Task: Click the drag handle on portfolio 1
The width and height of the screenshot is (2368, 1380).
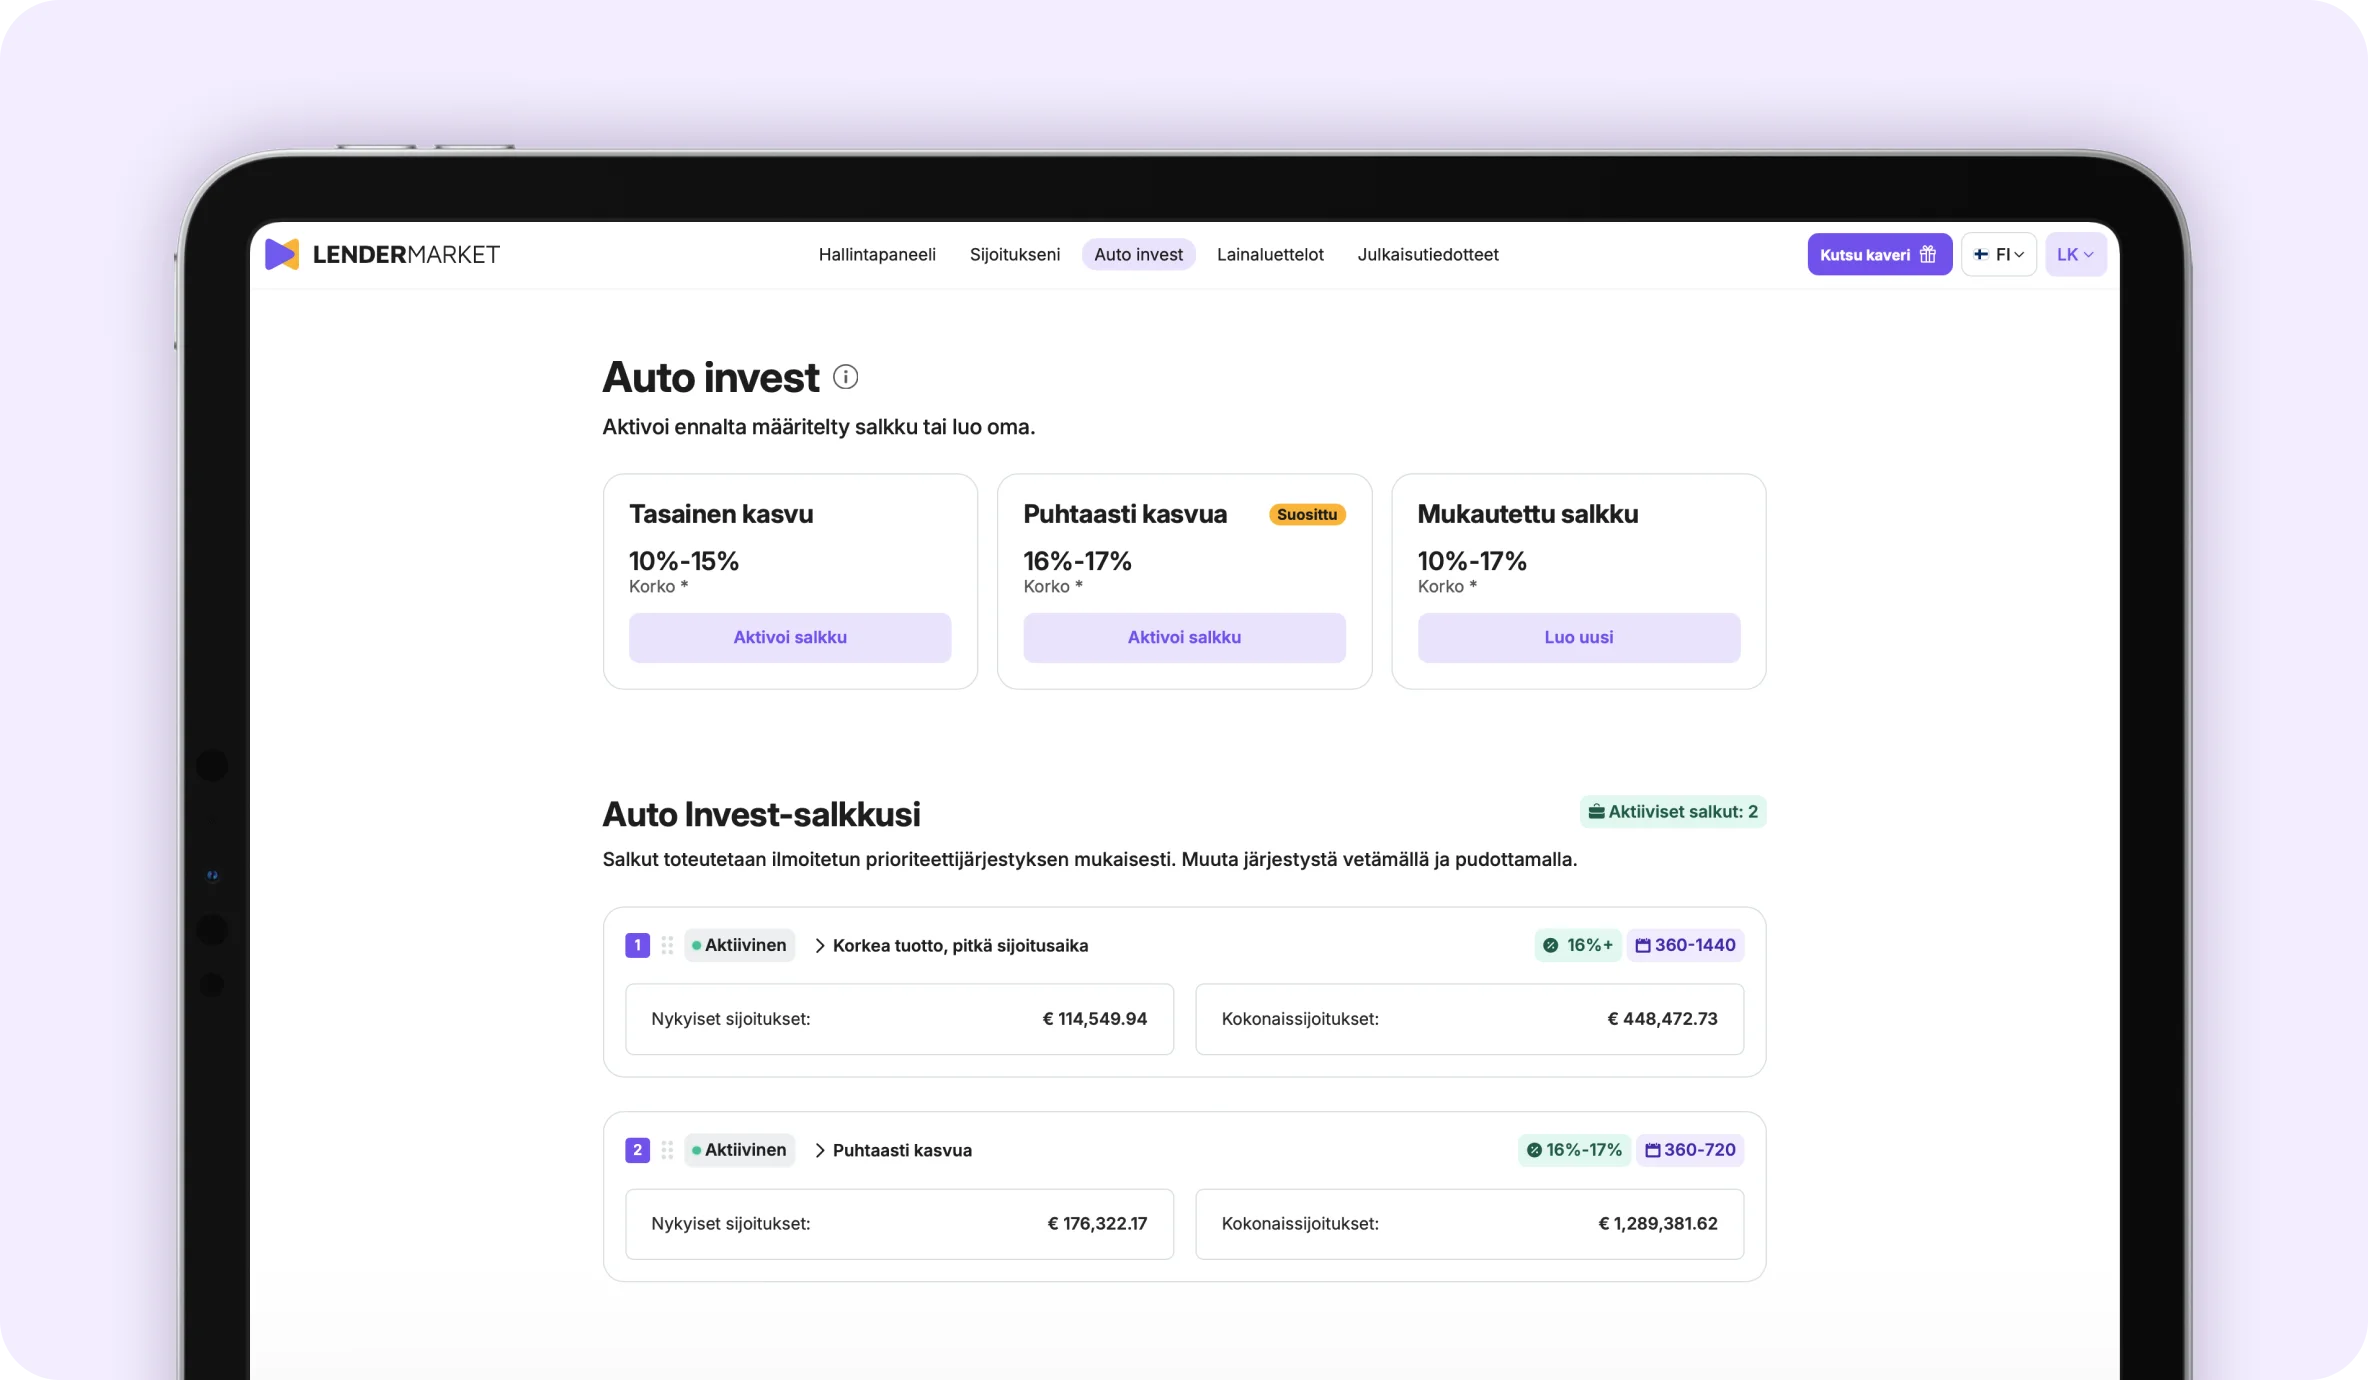Action: [x=667, y=945]
